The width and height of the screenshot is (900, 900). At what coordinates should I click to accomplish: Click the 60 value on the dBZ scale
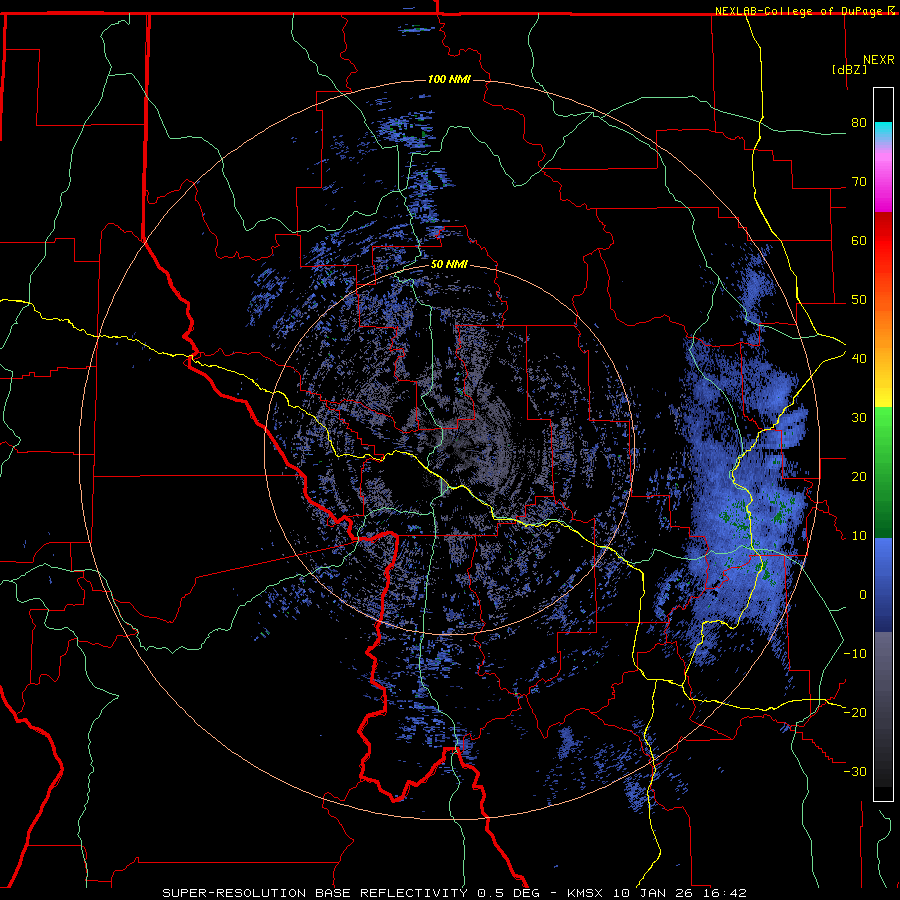point(859,240)
